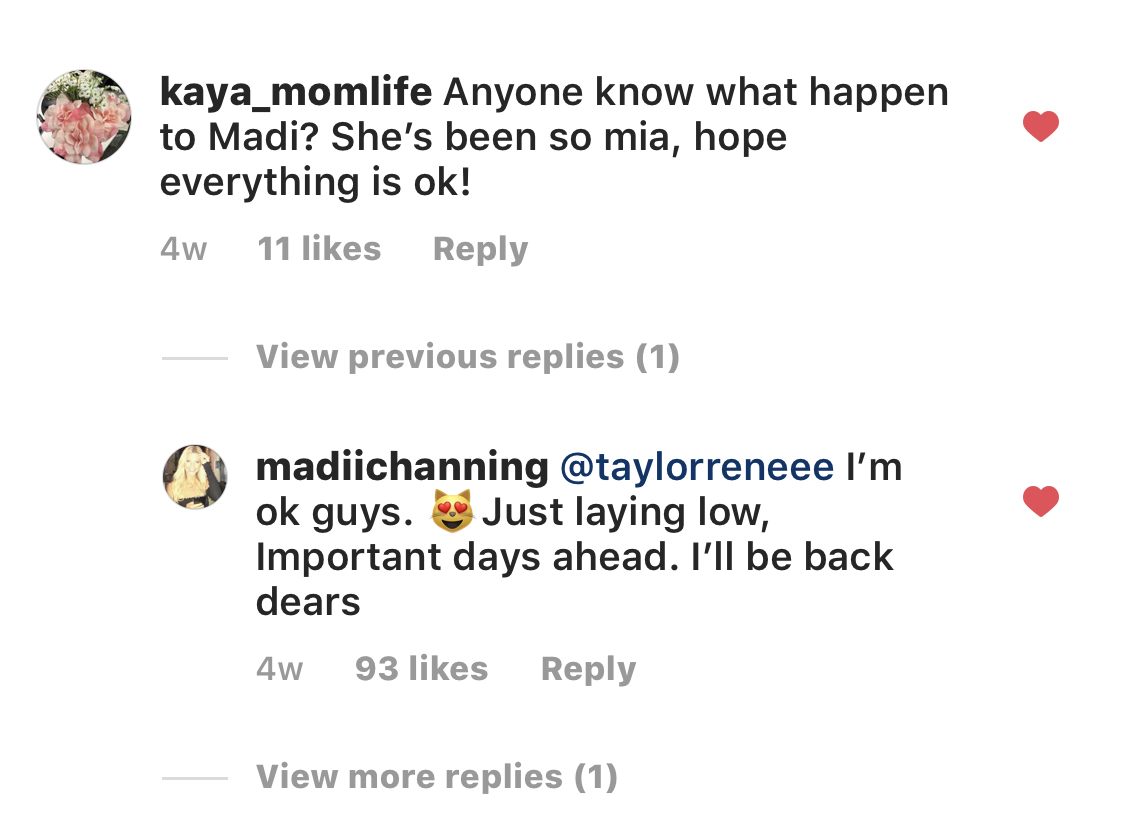Expand View more replies (1)
Image resolution: width=1125 pixels, height=840 pixels.
click(x=437, y=776)
